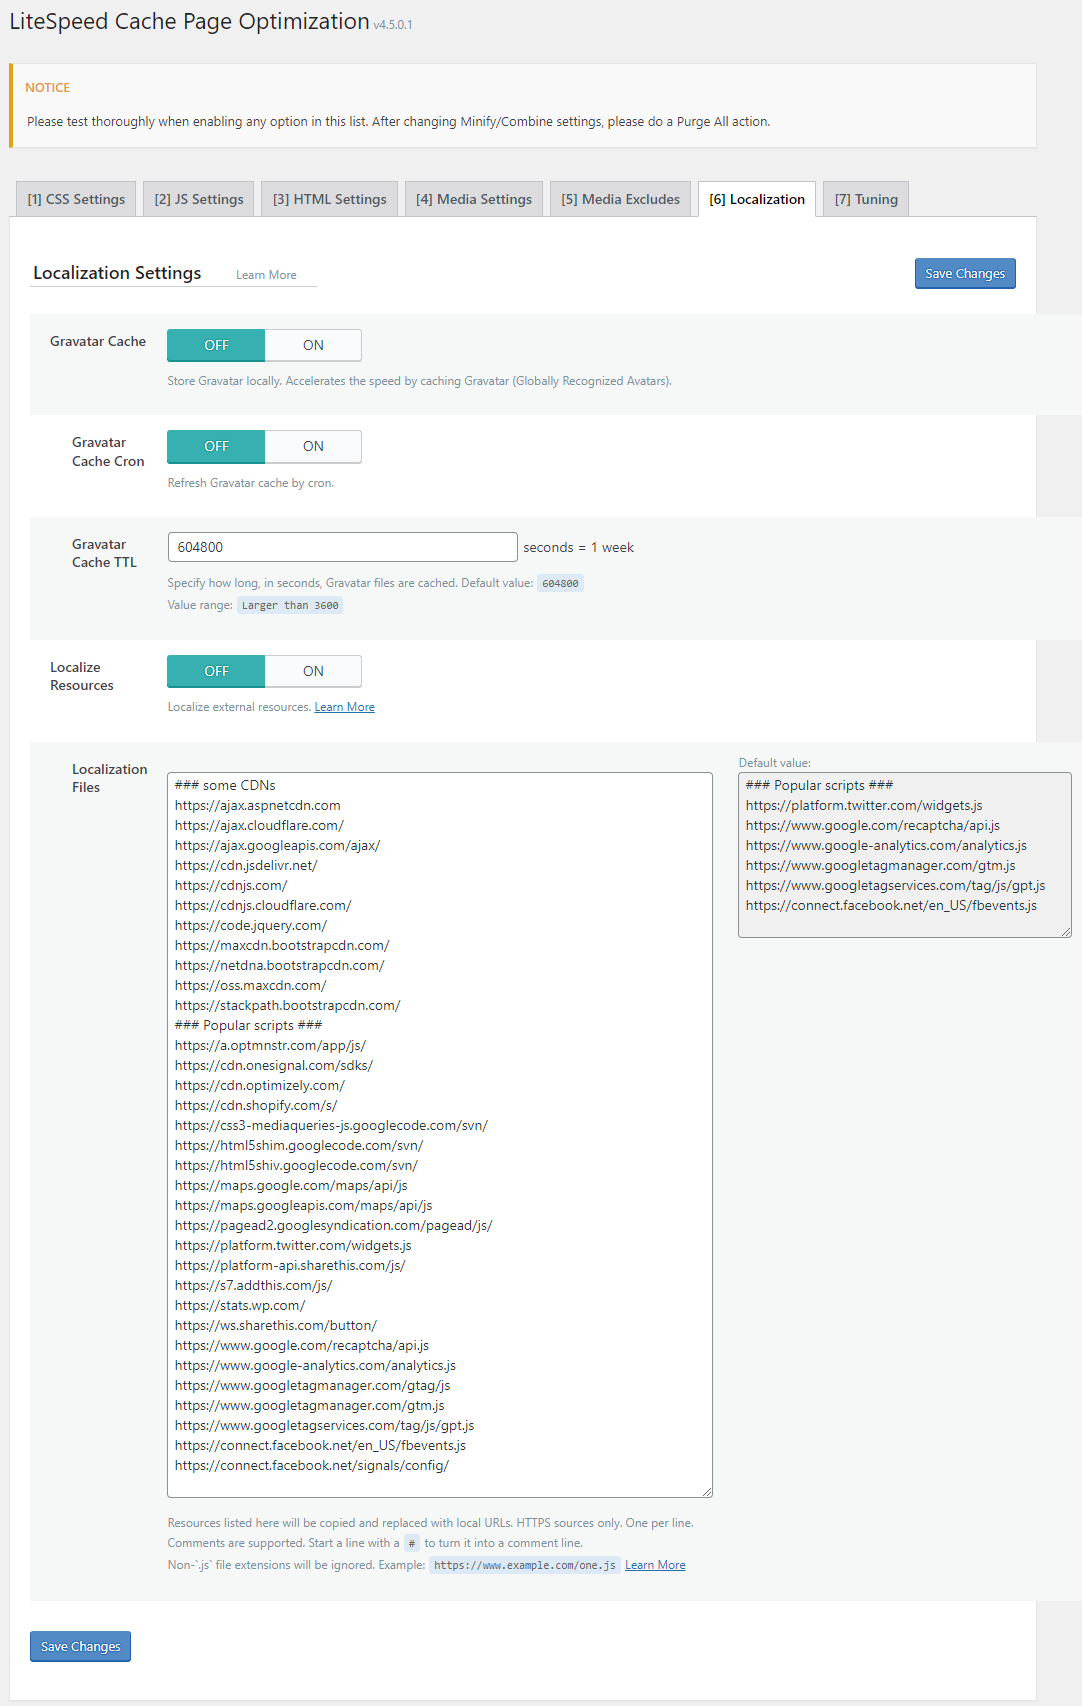Set Gravatar Cache to OFF
The height and width of the screenshot is (1706, 1082).
[x=216, y=345]
